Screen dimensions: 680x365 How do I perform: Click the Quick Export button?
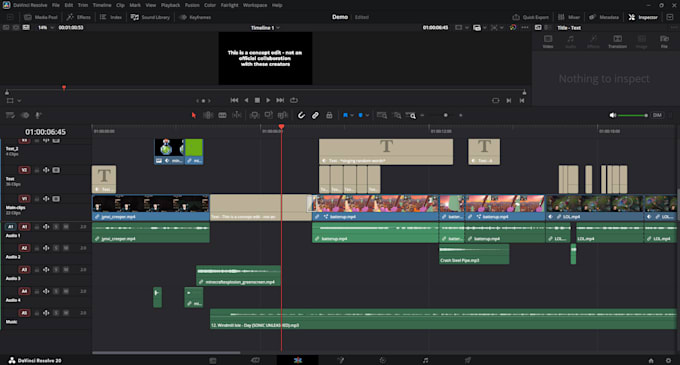click(530, 17)
